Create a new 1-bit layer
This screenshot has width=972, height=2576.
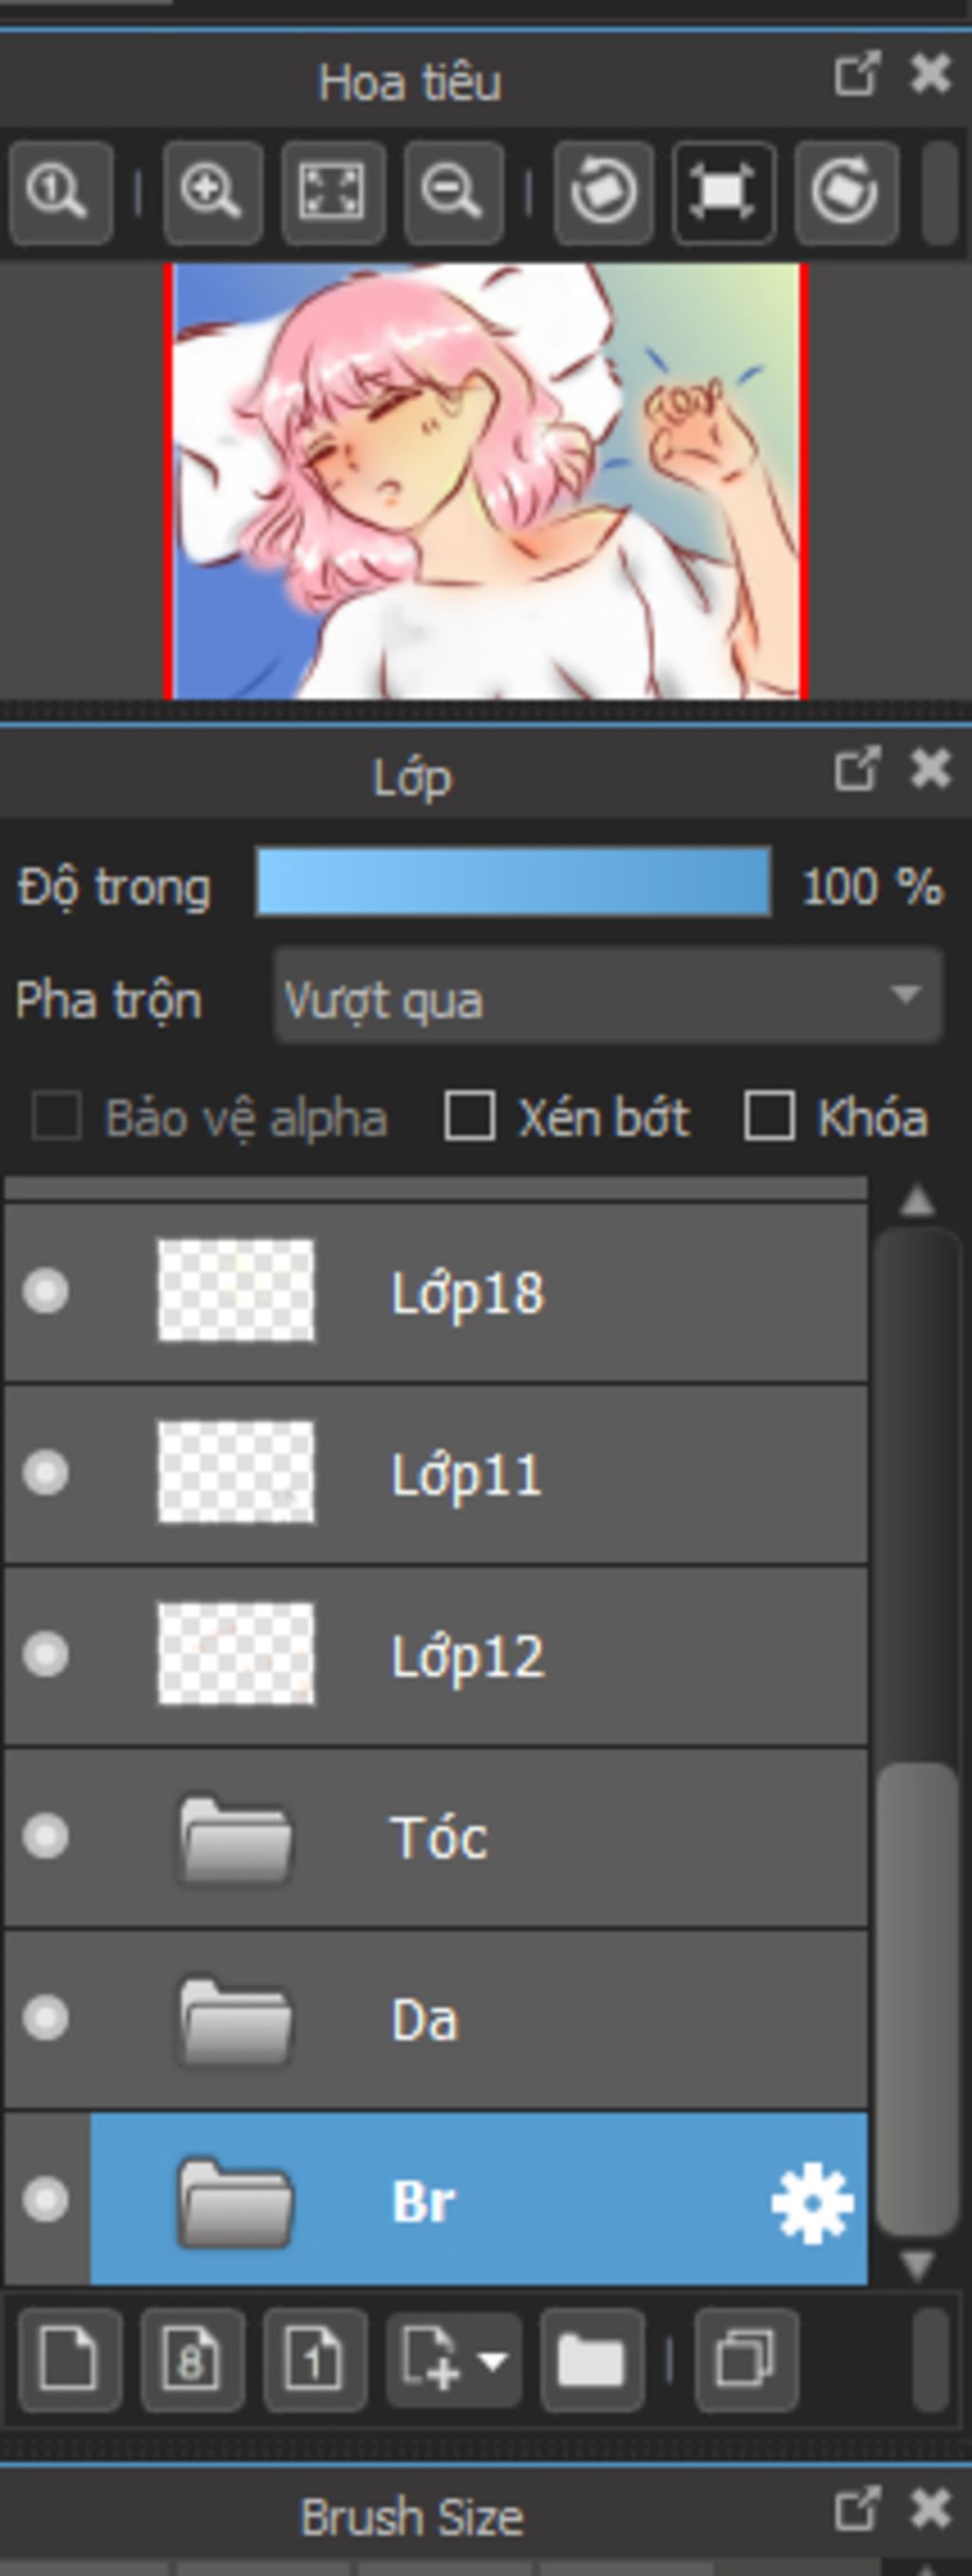tap(314, 2361)
